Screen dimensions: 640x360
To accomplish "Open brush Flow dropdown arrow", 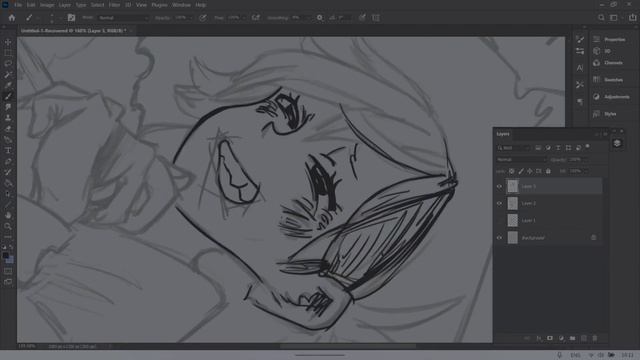I will point(244,18).
